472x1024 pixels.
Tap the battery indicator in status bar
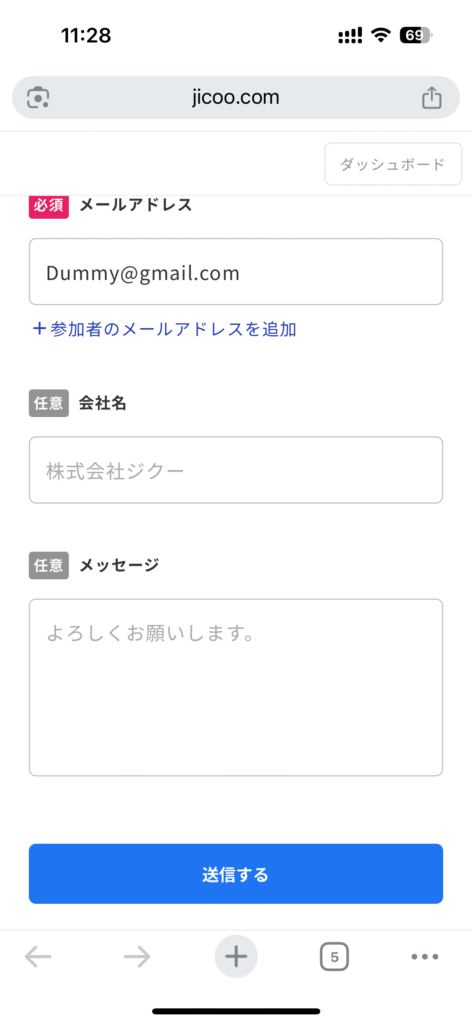[x=415, y=35]
